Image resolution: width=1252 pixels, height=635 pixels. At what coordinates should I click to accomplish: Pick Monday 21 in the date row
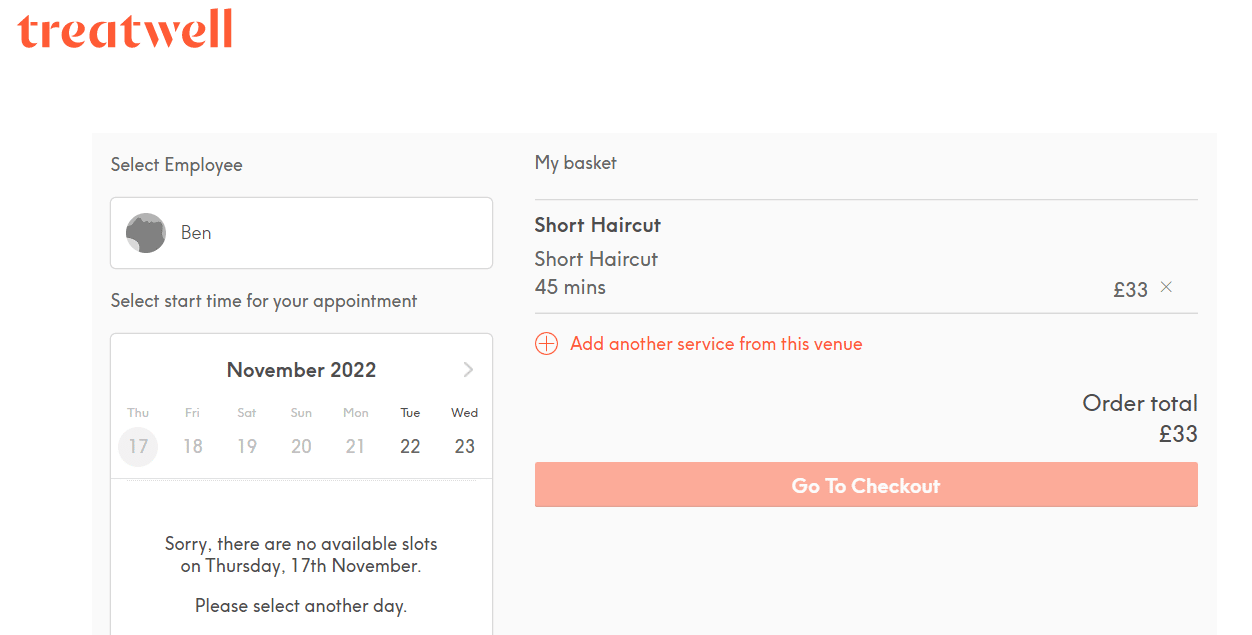point(355,446)
